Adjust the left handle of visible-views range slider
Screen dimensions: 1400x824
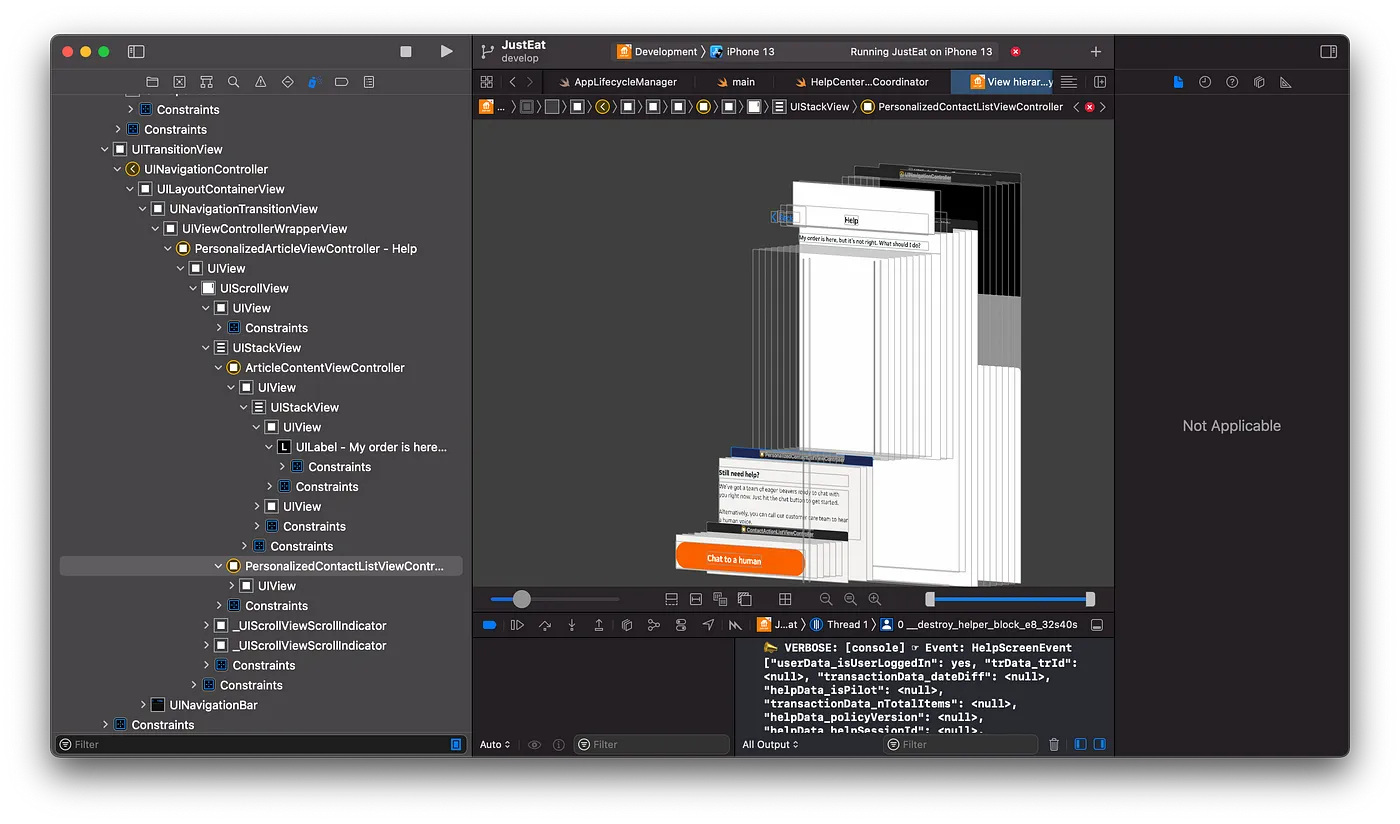pos(930,599)
